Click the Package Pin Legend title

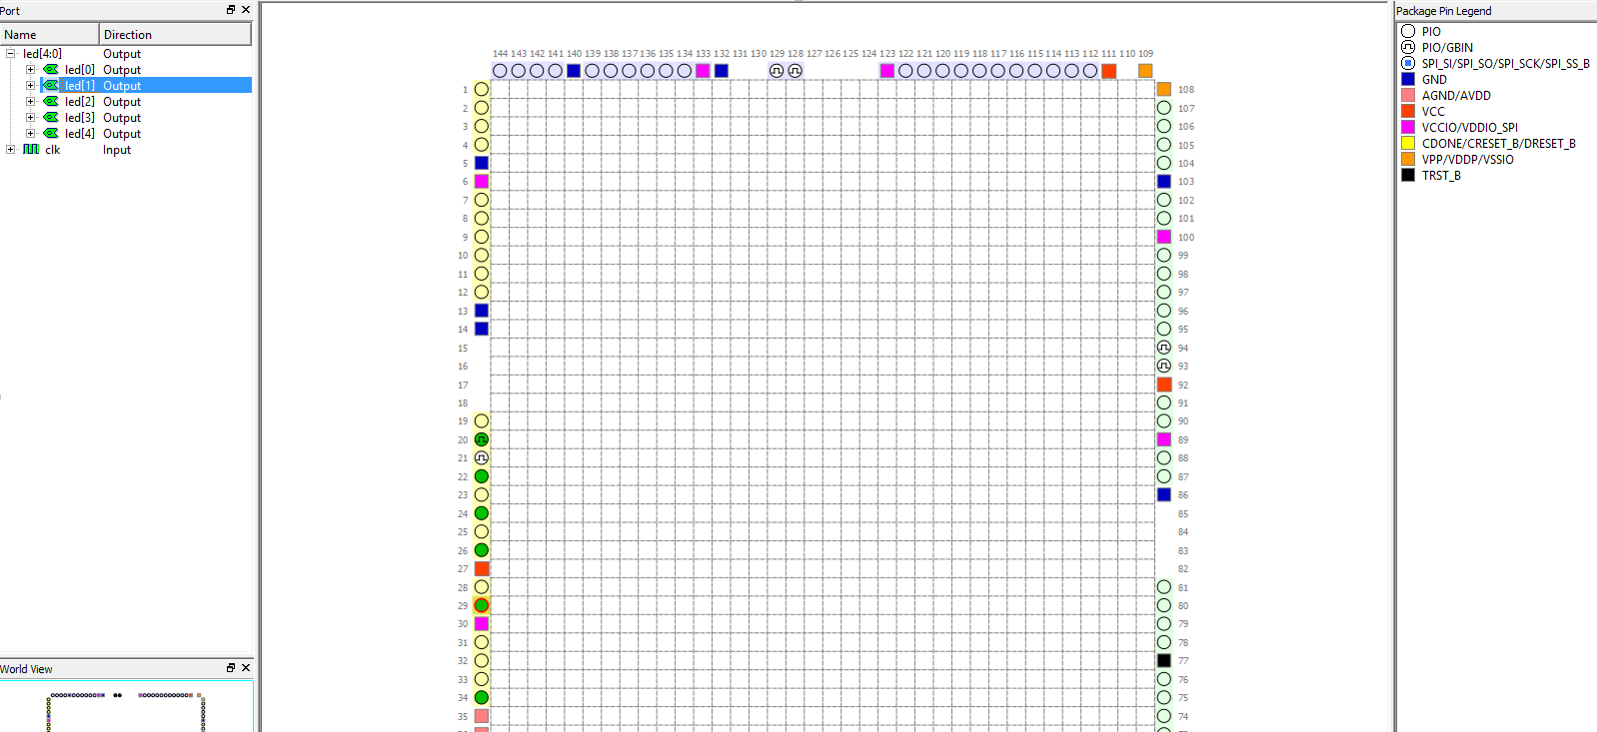pyautogui.click(x=1443, y=11)
